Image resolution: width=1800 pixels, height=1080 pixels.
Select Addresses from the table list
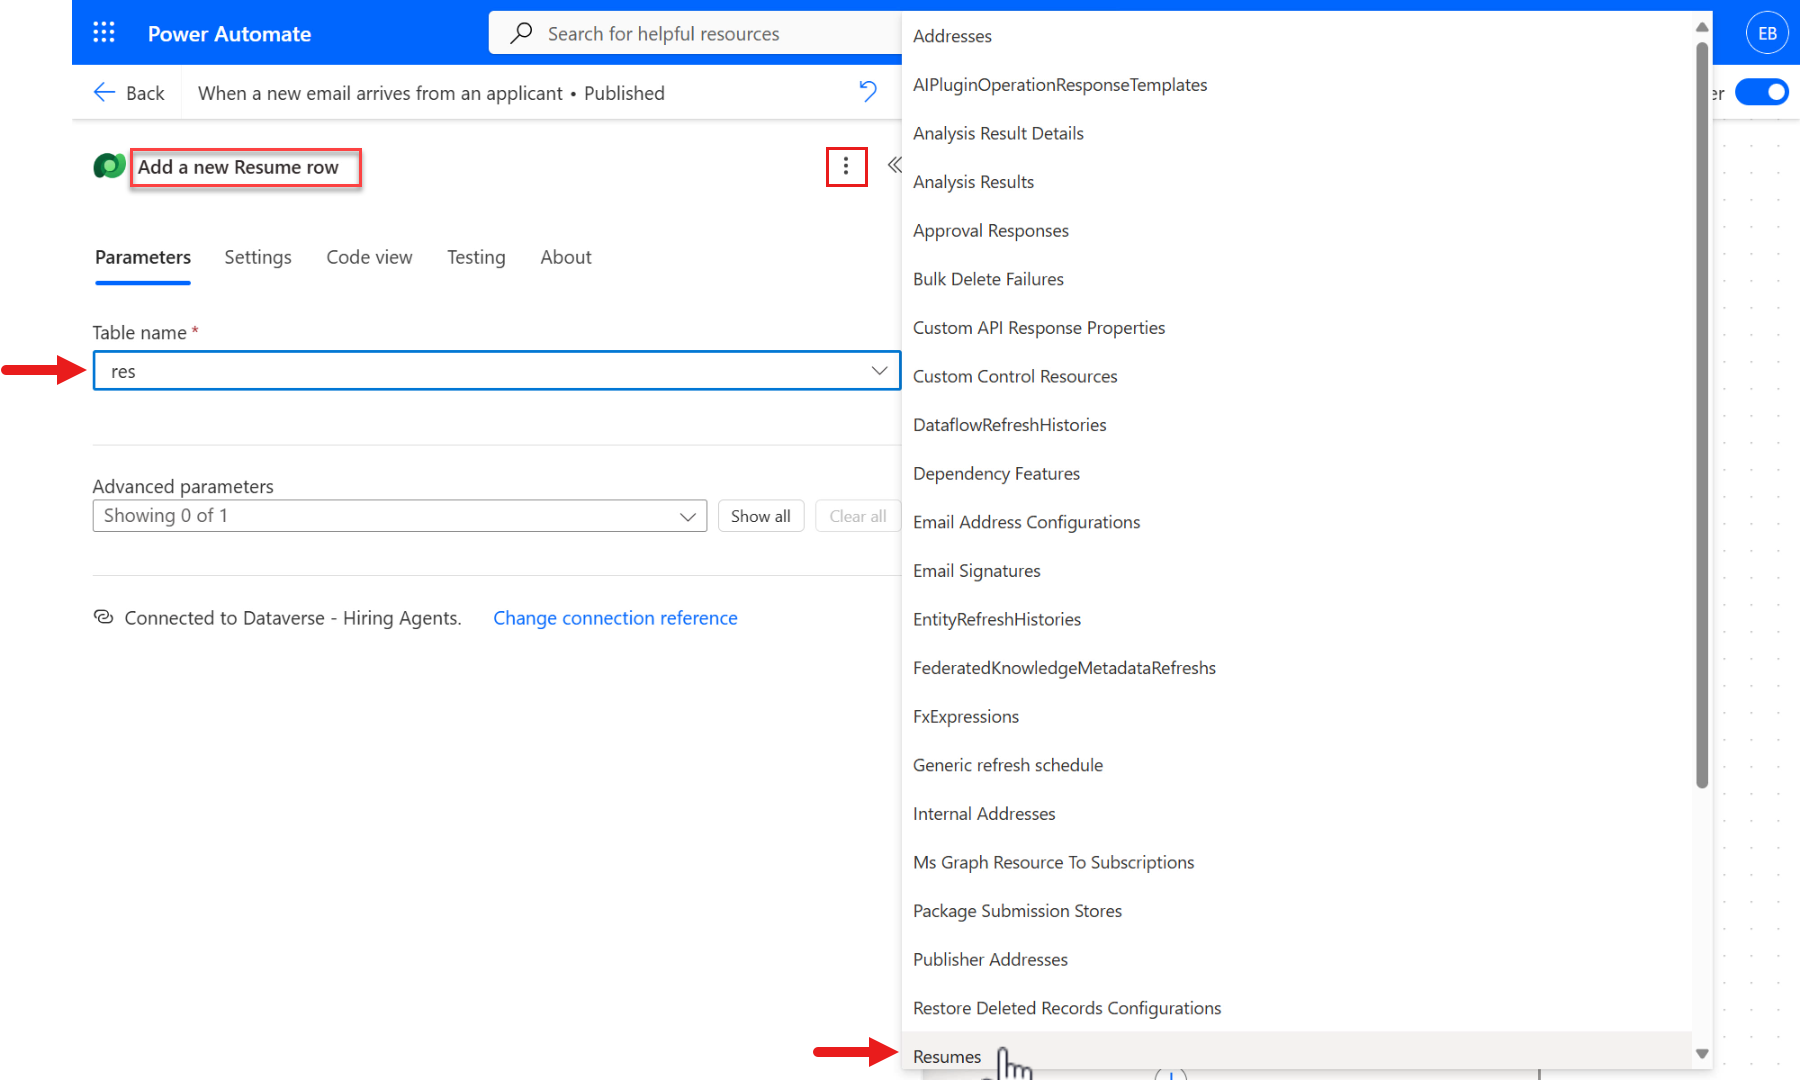click(951, 36)
